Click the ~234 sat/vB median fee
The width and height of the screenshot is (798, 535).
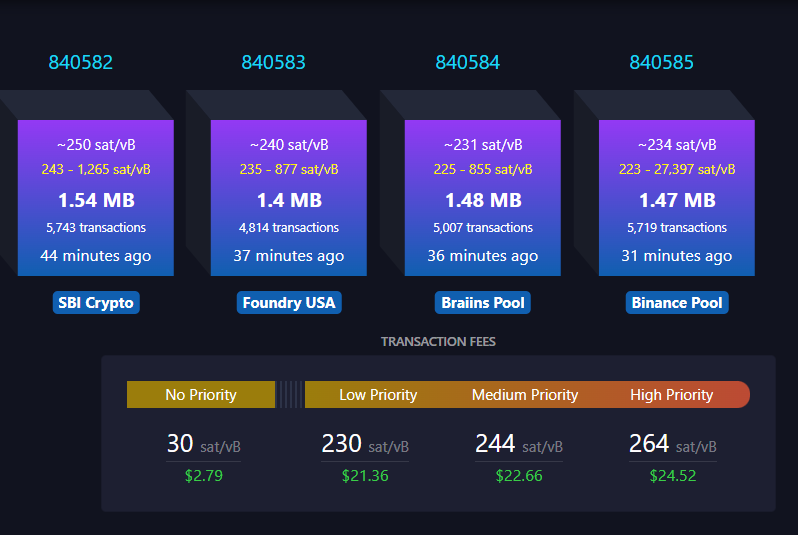pyautogui.click(x=677, y=145)
